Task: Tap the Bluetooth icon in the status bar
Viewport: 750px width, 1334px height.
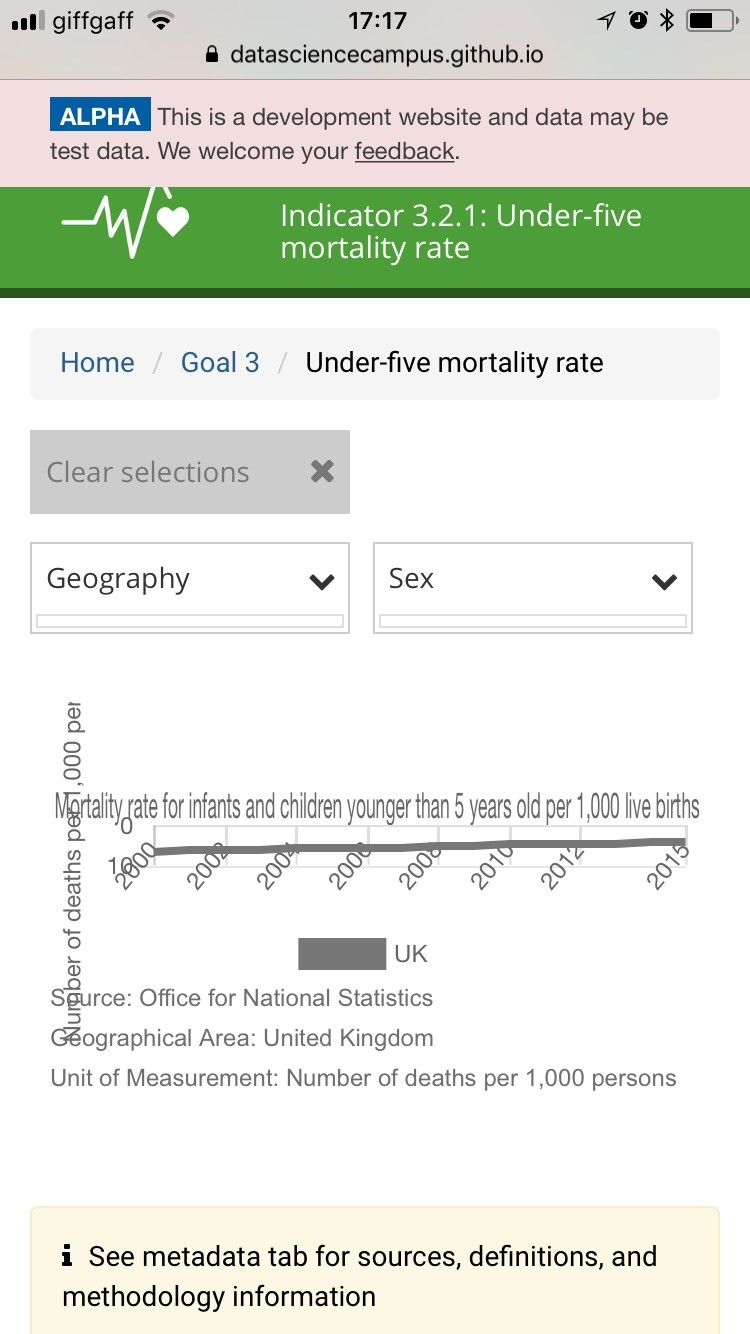Action: (x=668, y=18)
